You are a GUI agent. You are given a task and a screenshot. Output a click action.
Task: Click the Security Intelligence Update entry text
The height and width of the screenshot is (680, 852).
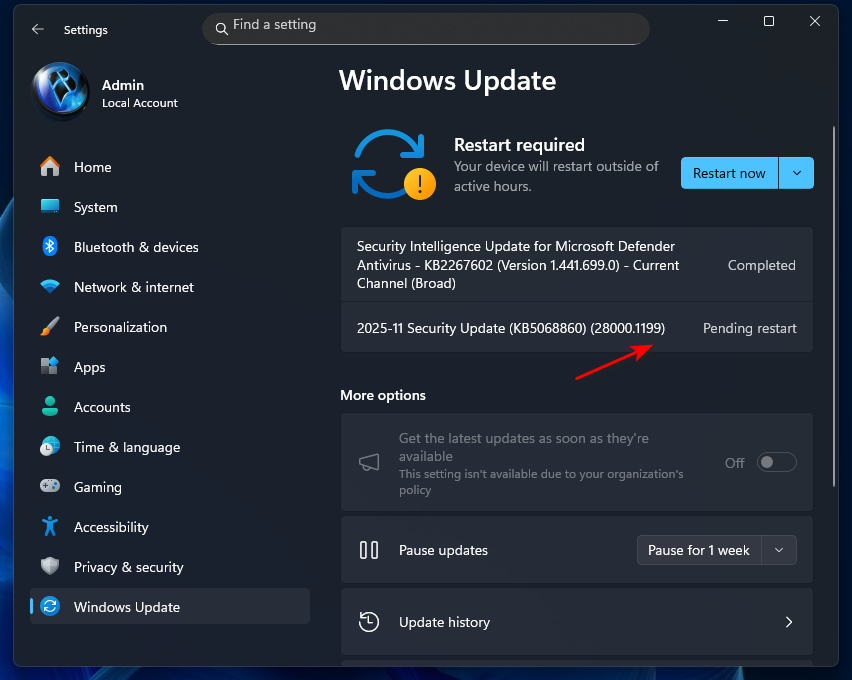(x=518, y=265)
